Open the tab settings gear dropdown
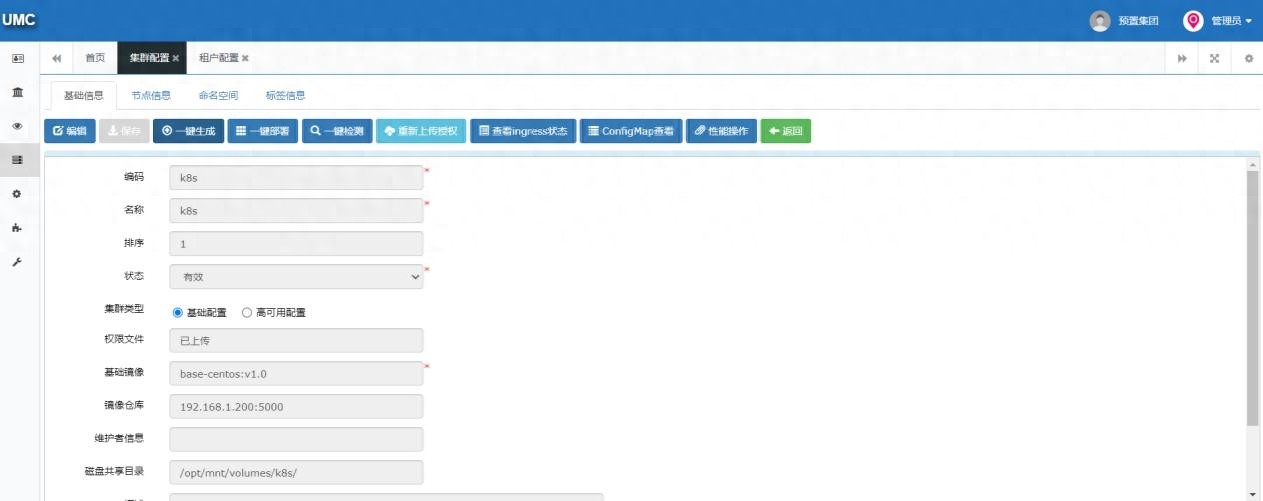This screenshot has width=1263, height=501. coord(1248,58)
